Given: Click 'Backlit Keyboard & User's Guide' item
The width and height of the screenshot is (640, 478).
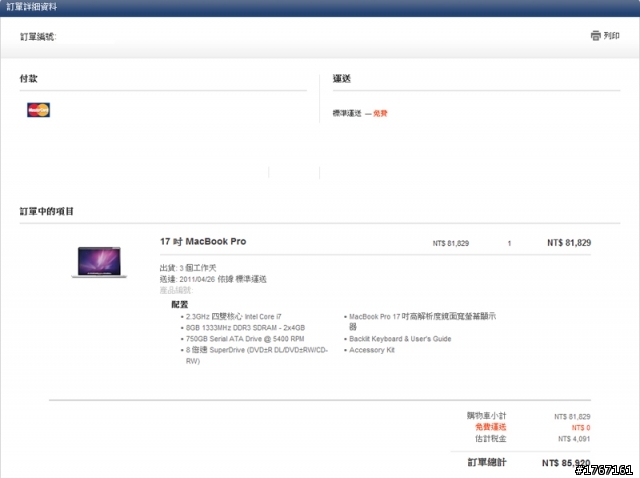Looking at the screenshot, I should [400, 339].
